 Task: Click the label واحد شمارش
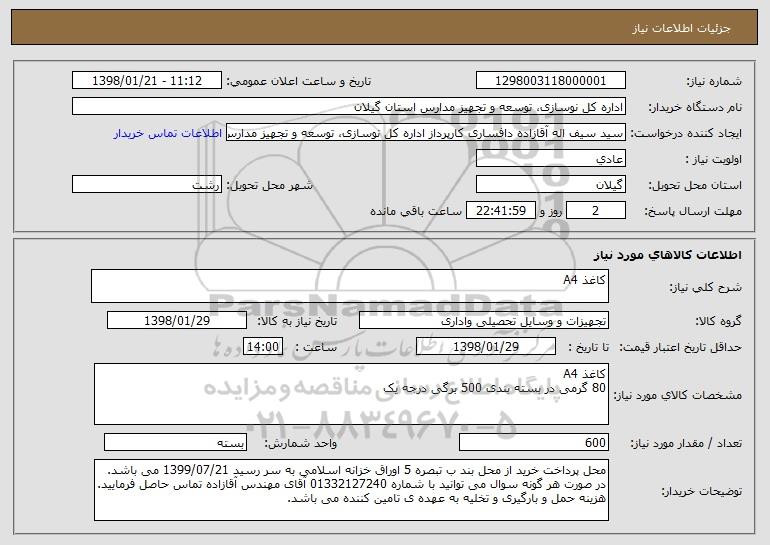(301, 443)
